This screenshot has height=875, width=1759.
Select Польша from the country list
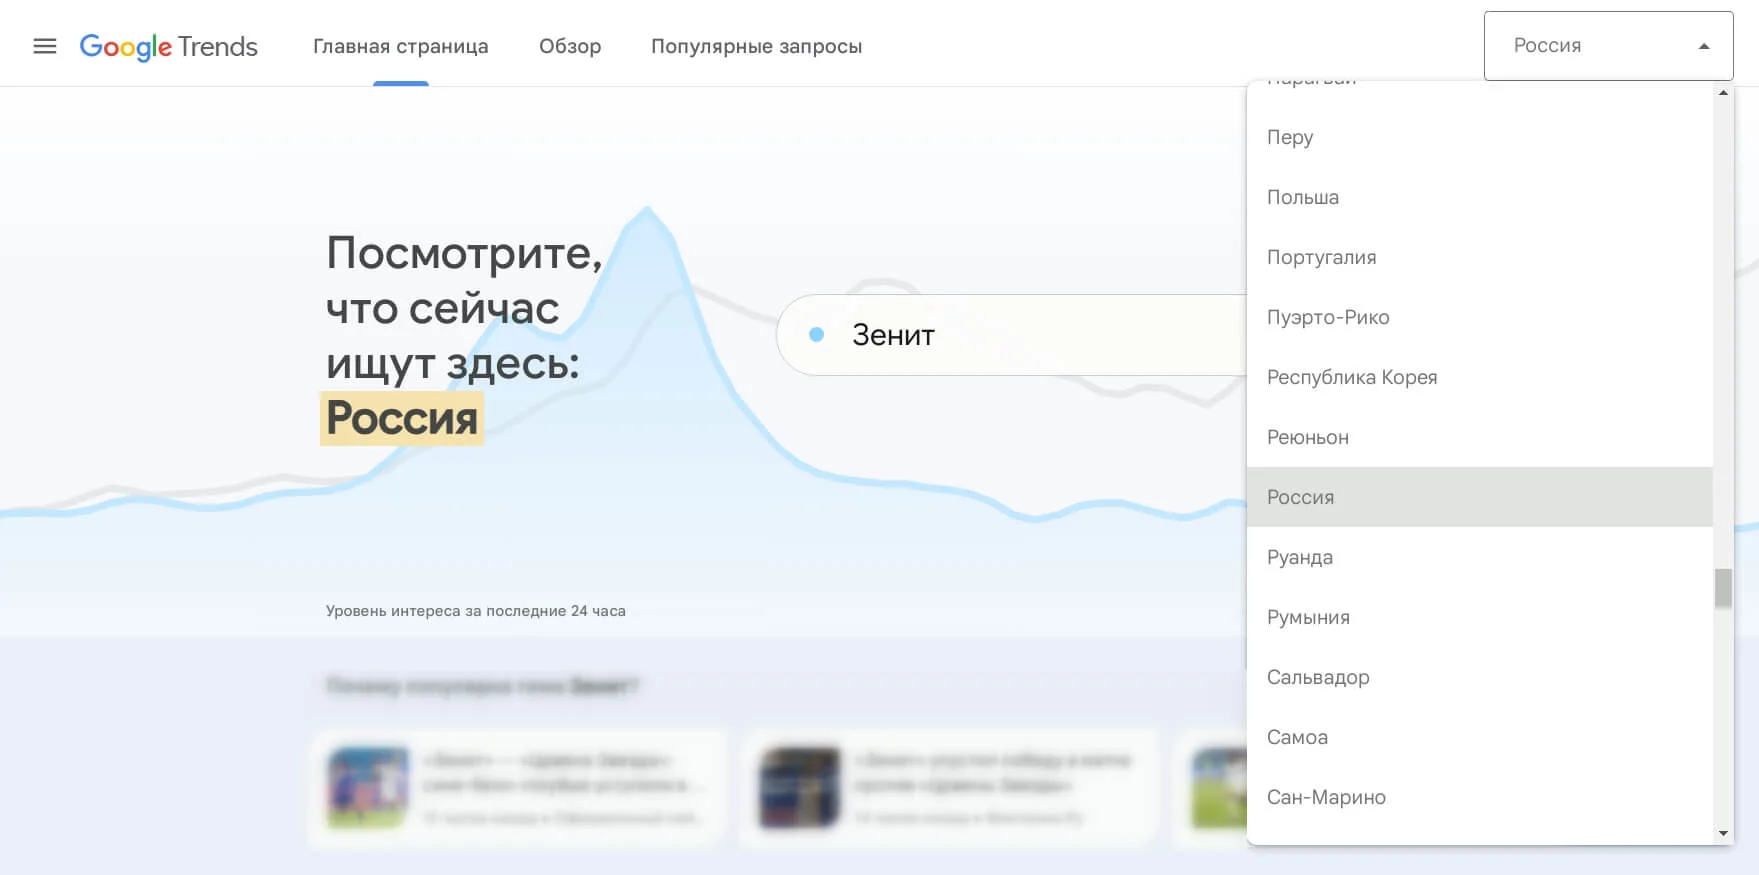point(1480,197)
